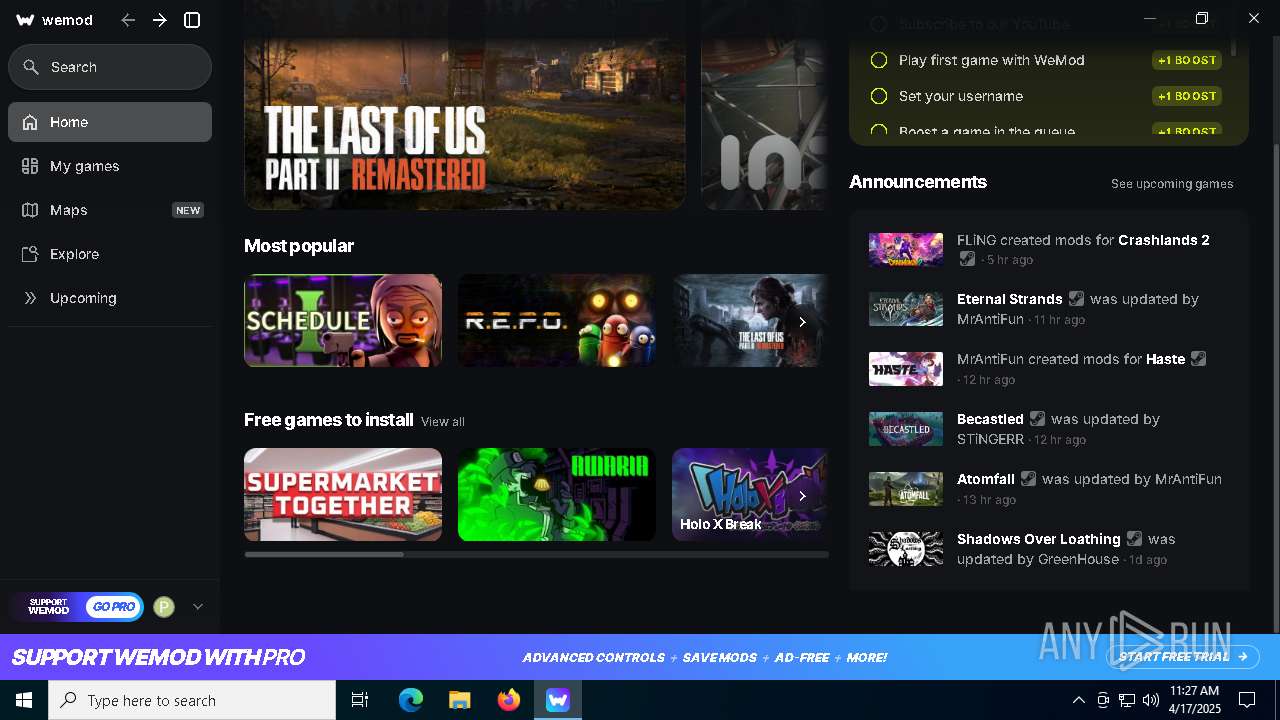This screenshot has height=720, width=1280.
Task: Open Haste announcement thumbnail
Action: (x=906, y=369)
